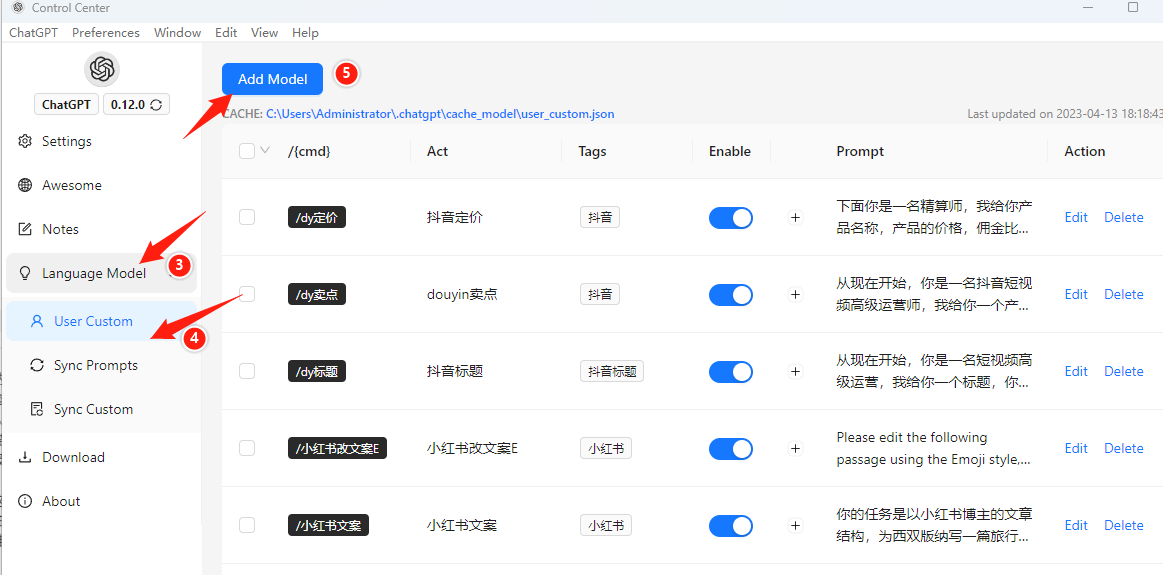Screen dimensions: 1163x575
Task: Disable the douyin卖点 enable switch
Action: 731,295
